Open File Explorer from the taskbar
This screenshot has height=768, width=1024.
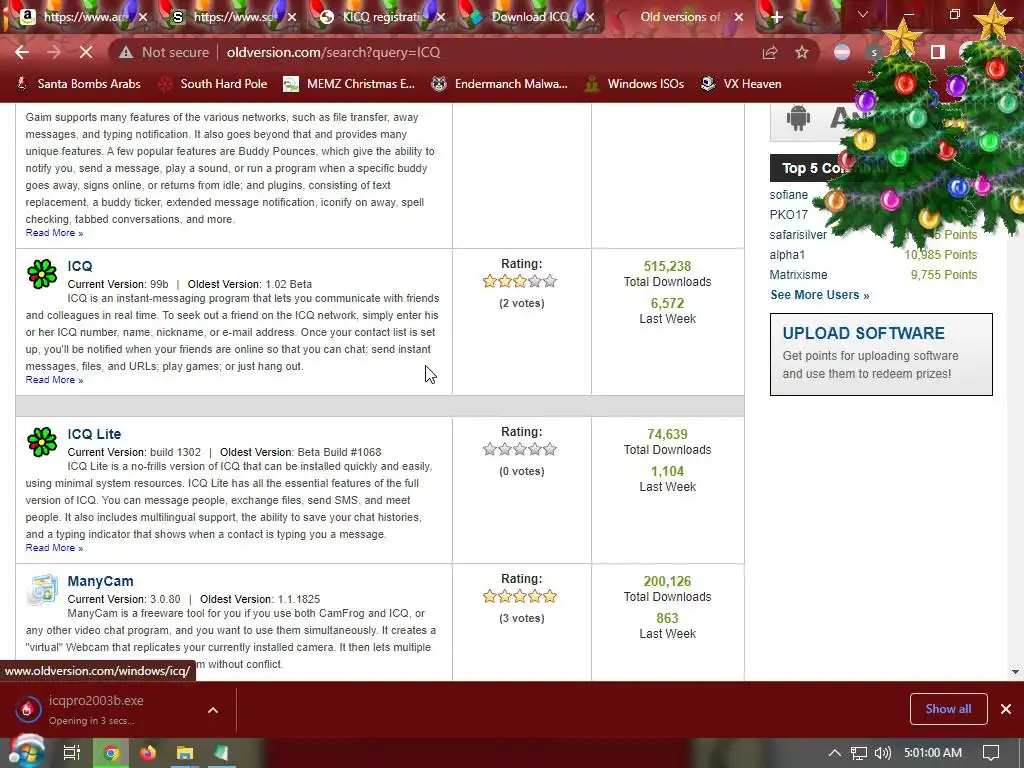click(185, 753)
